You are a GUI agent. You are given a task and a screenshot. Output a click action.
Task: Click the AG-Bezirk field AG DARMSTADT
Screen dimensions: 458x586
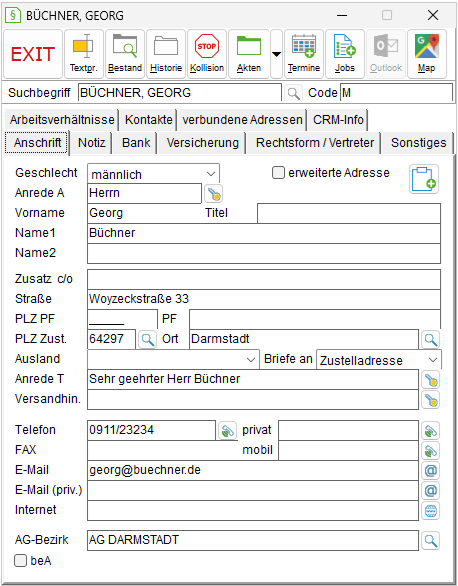click(x=253, y=540)
